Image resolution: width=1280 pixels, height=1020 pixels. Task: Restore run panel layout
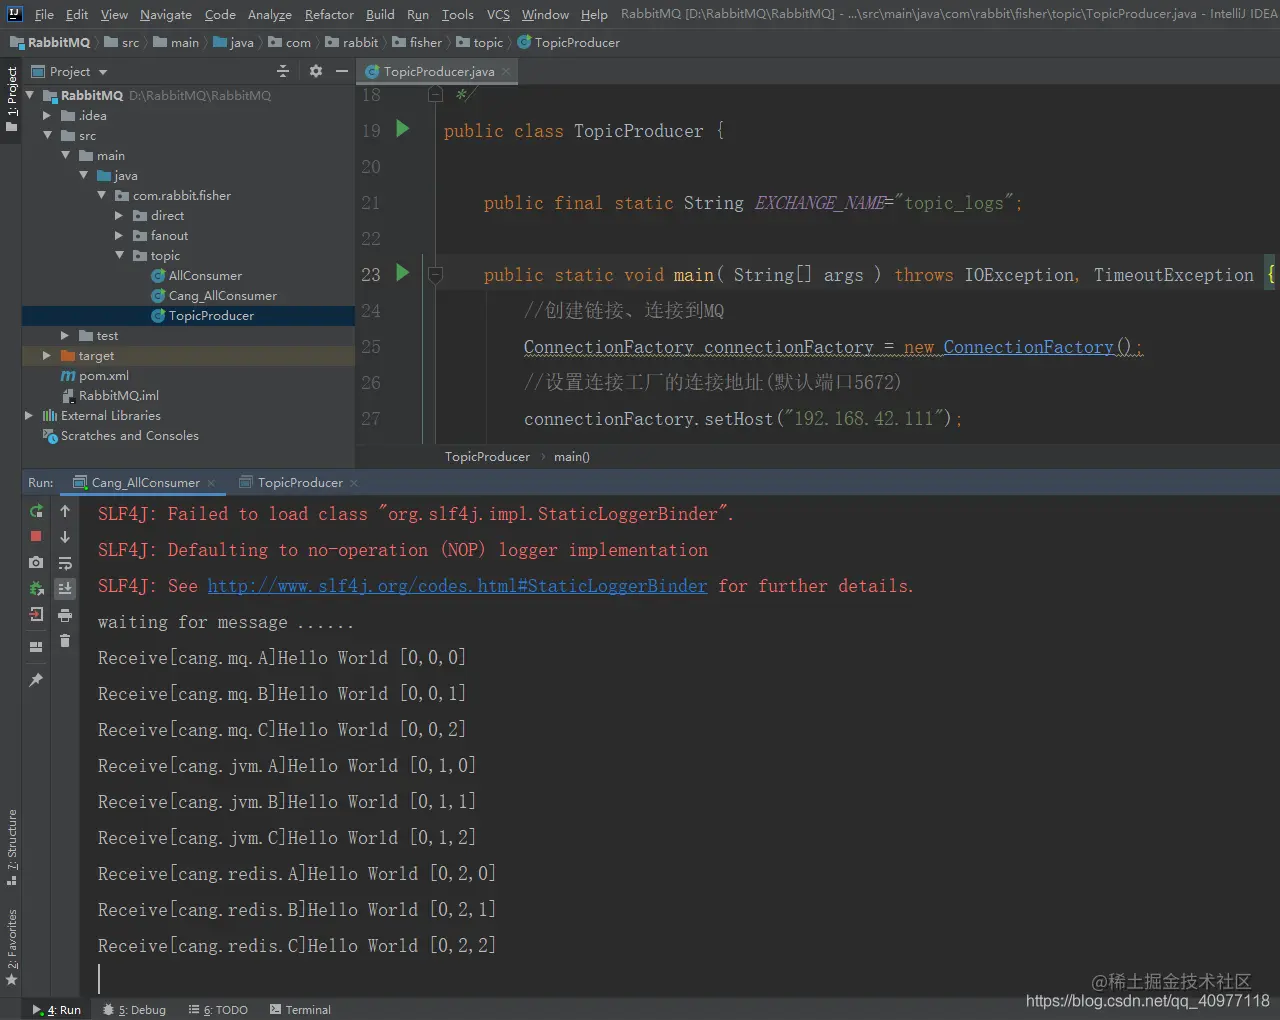point(36,647)
